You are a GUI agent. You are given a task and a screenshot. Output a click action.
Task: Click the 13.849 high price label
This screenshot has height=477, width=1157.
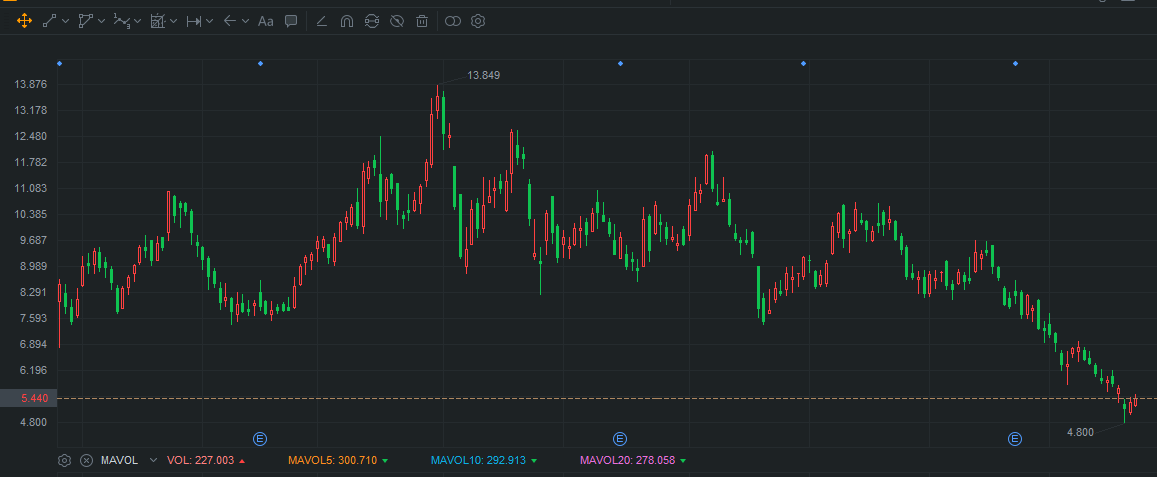(x=483, y=75)
